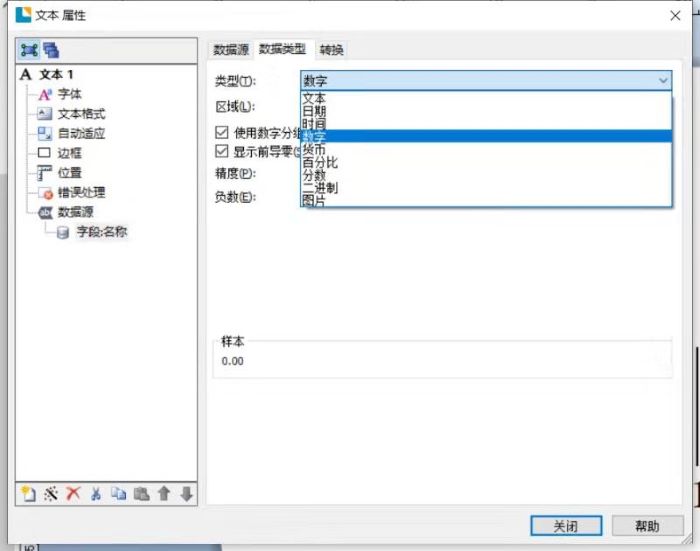Choose 图片 from the type list
The height and width of the screenshot is (551, 700).
pyautogui.click(x=486, y=200)
